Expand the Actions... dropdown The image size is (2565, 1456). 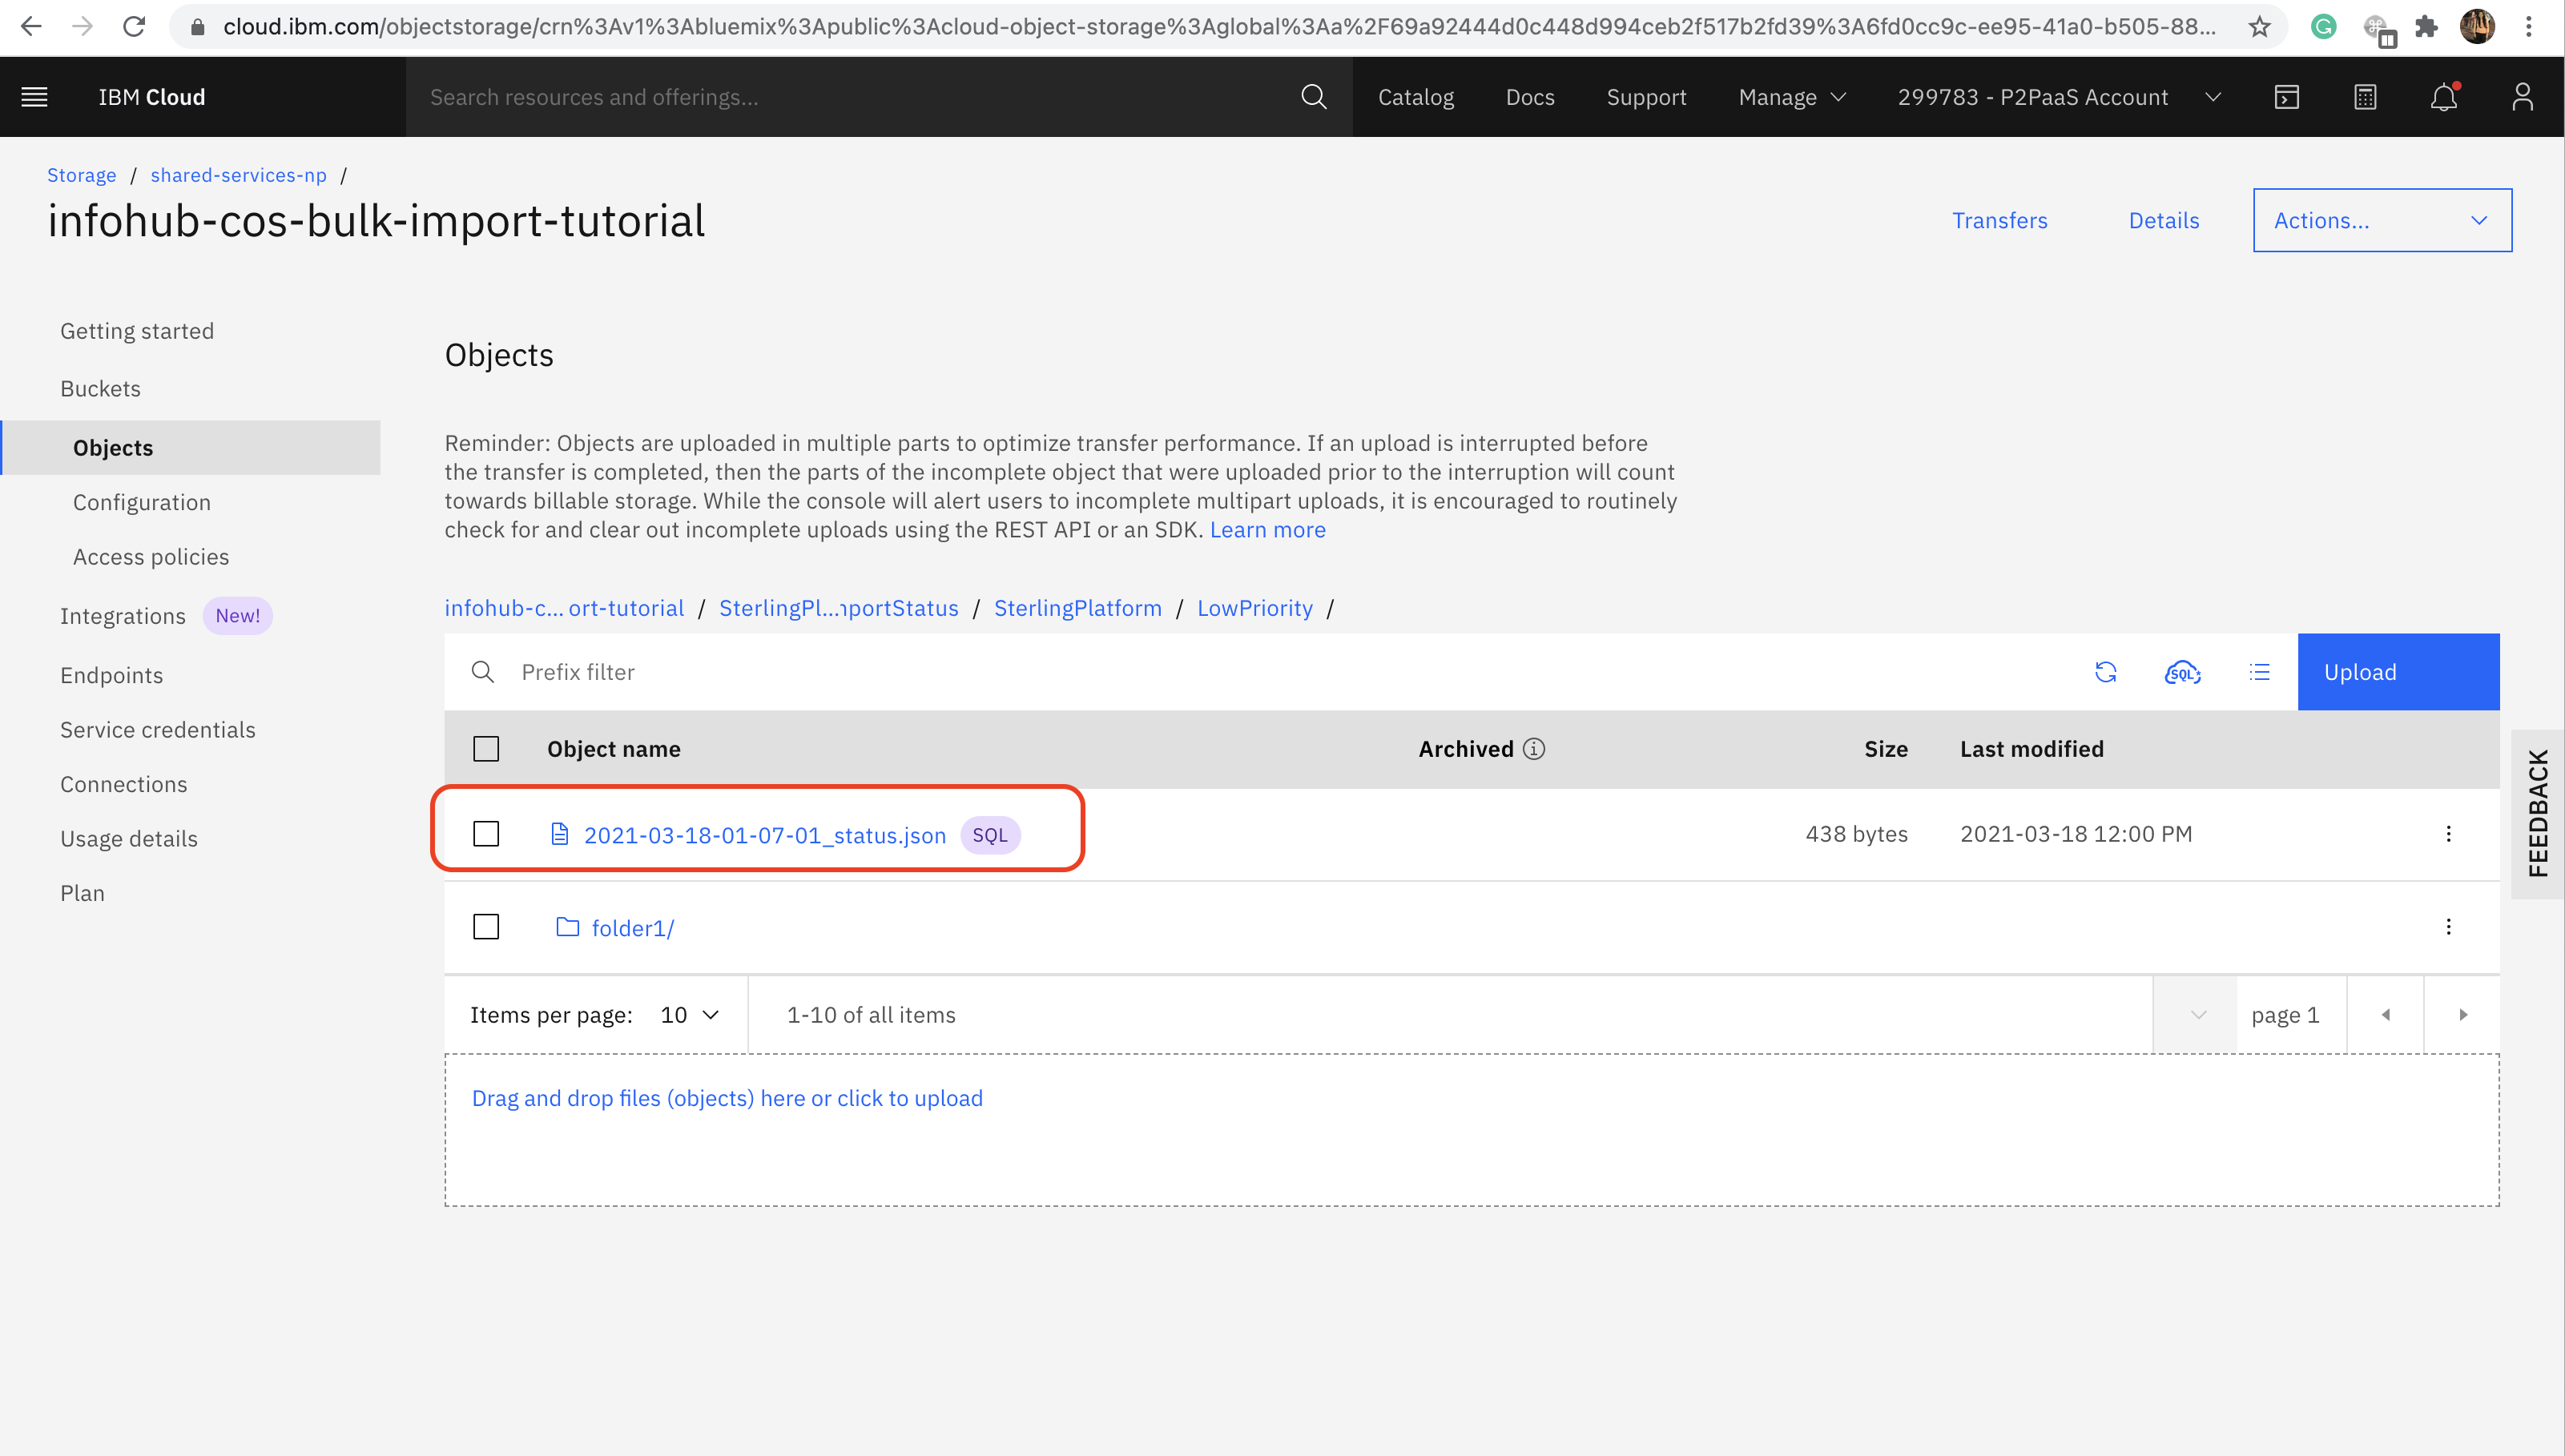(x=2381, y=220)
